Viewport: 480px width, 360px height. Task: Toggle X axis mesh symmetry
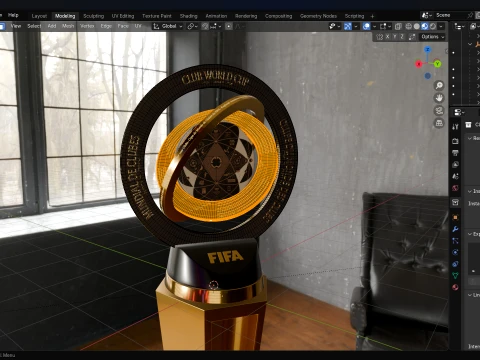click(387, 37)
